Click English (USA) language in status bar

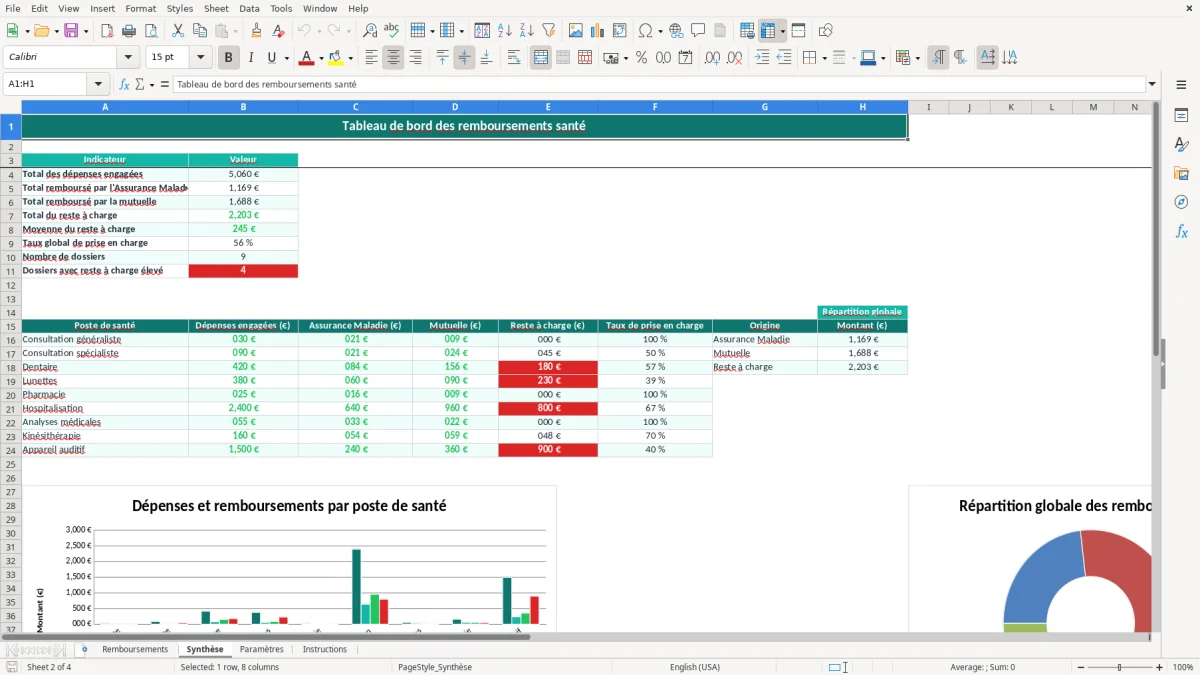coord(695,667)
